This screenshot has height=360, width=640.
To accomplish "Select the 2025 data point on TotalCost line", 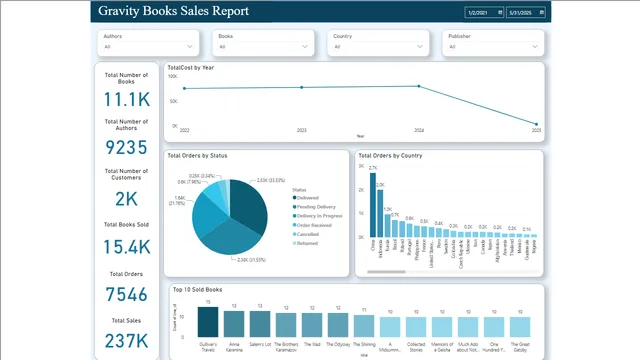I will pyautogui.click(x=536, y=124).
